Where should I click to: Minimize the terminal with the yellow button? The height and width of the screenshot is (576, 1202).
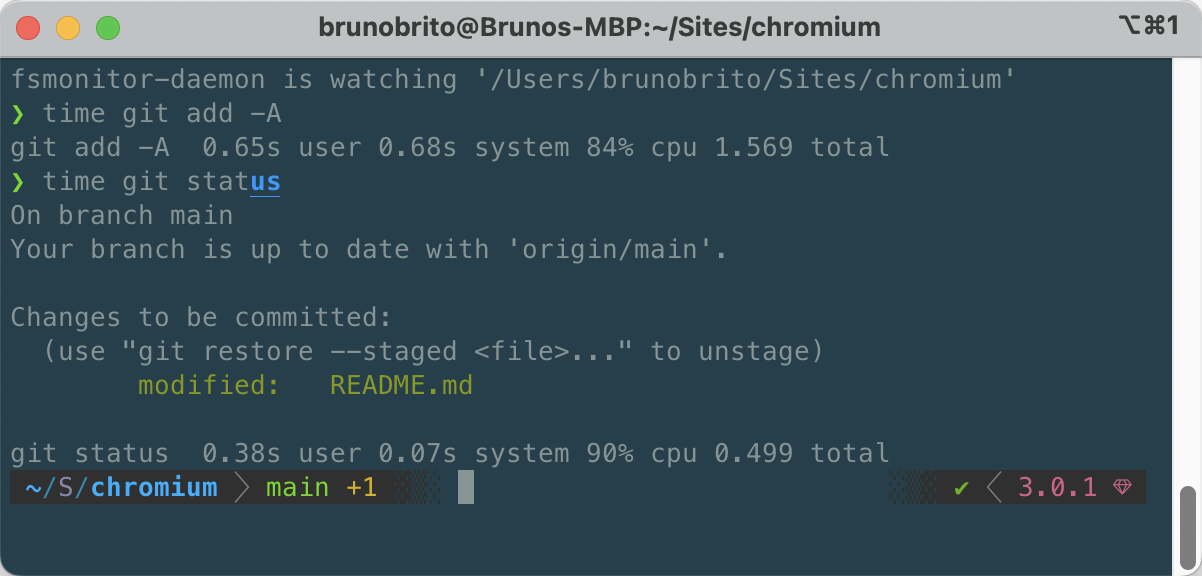pos(68,27)
